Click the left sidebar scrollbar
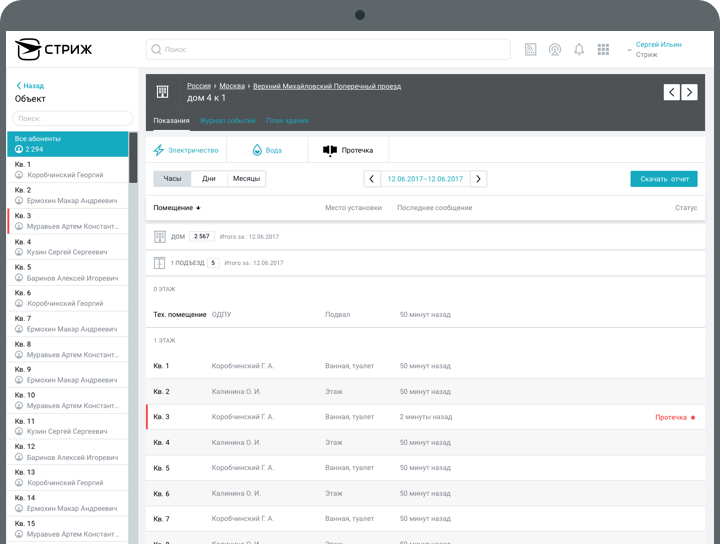 click(133, 157)
